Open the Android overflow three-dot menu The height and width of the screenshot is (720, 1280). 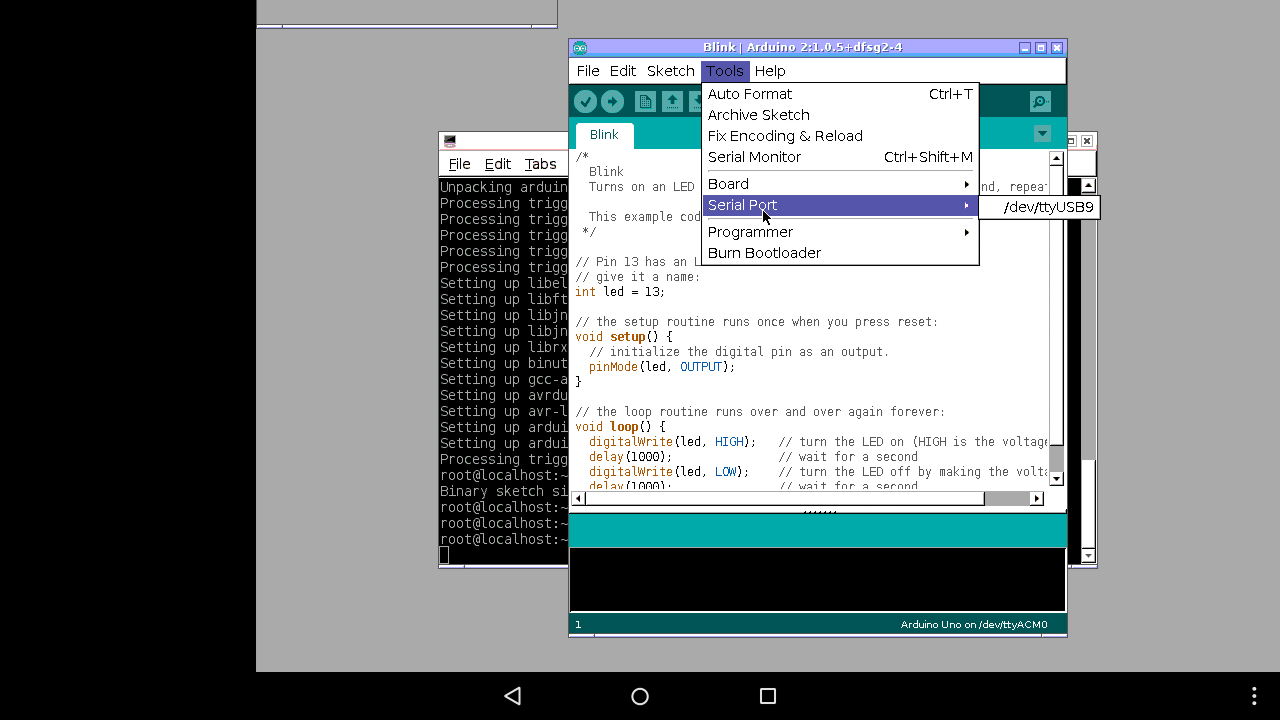click(1254, 696)
